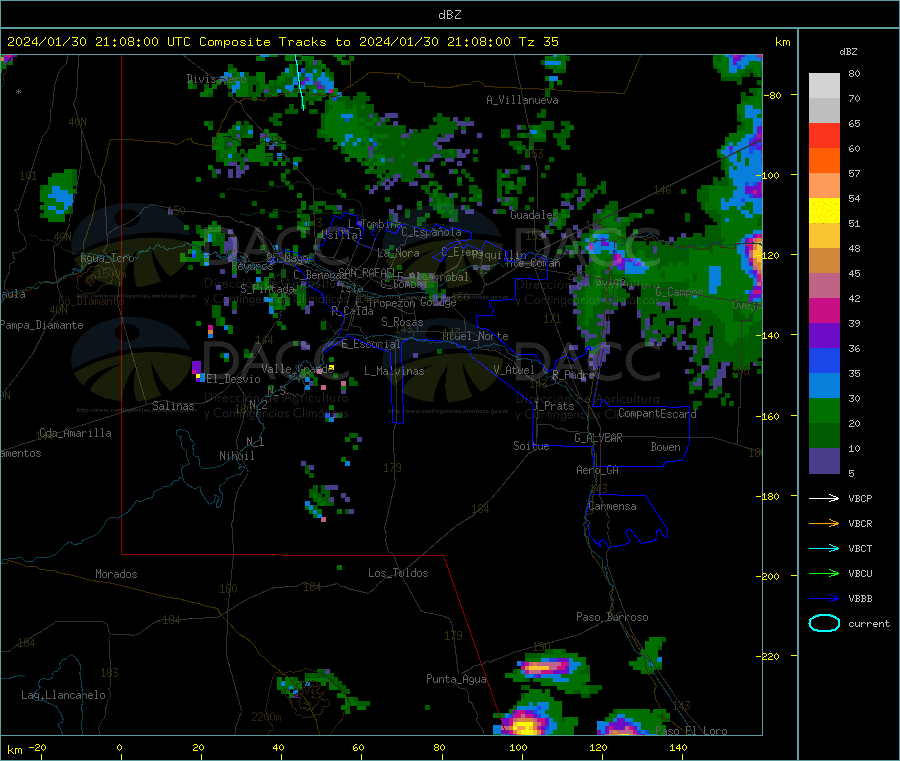
Task: Click the L_Malvinas map label
Action: [394, 371]
